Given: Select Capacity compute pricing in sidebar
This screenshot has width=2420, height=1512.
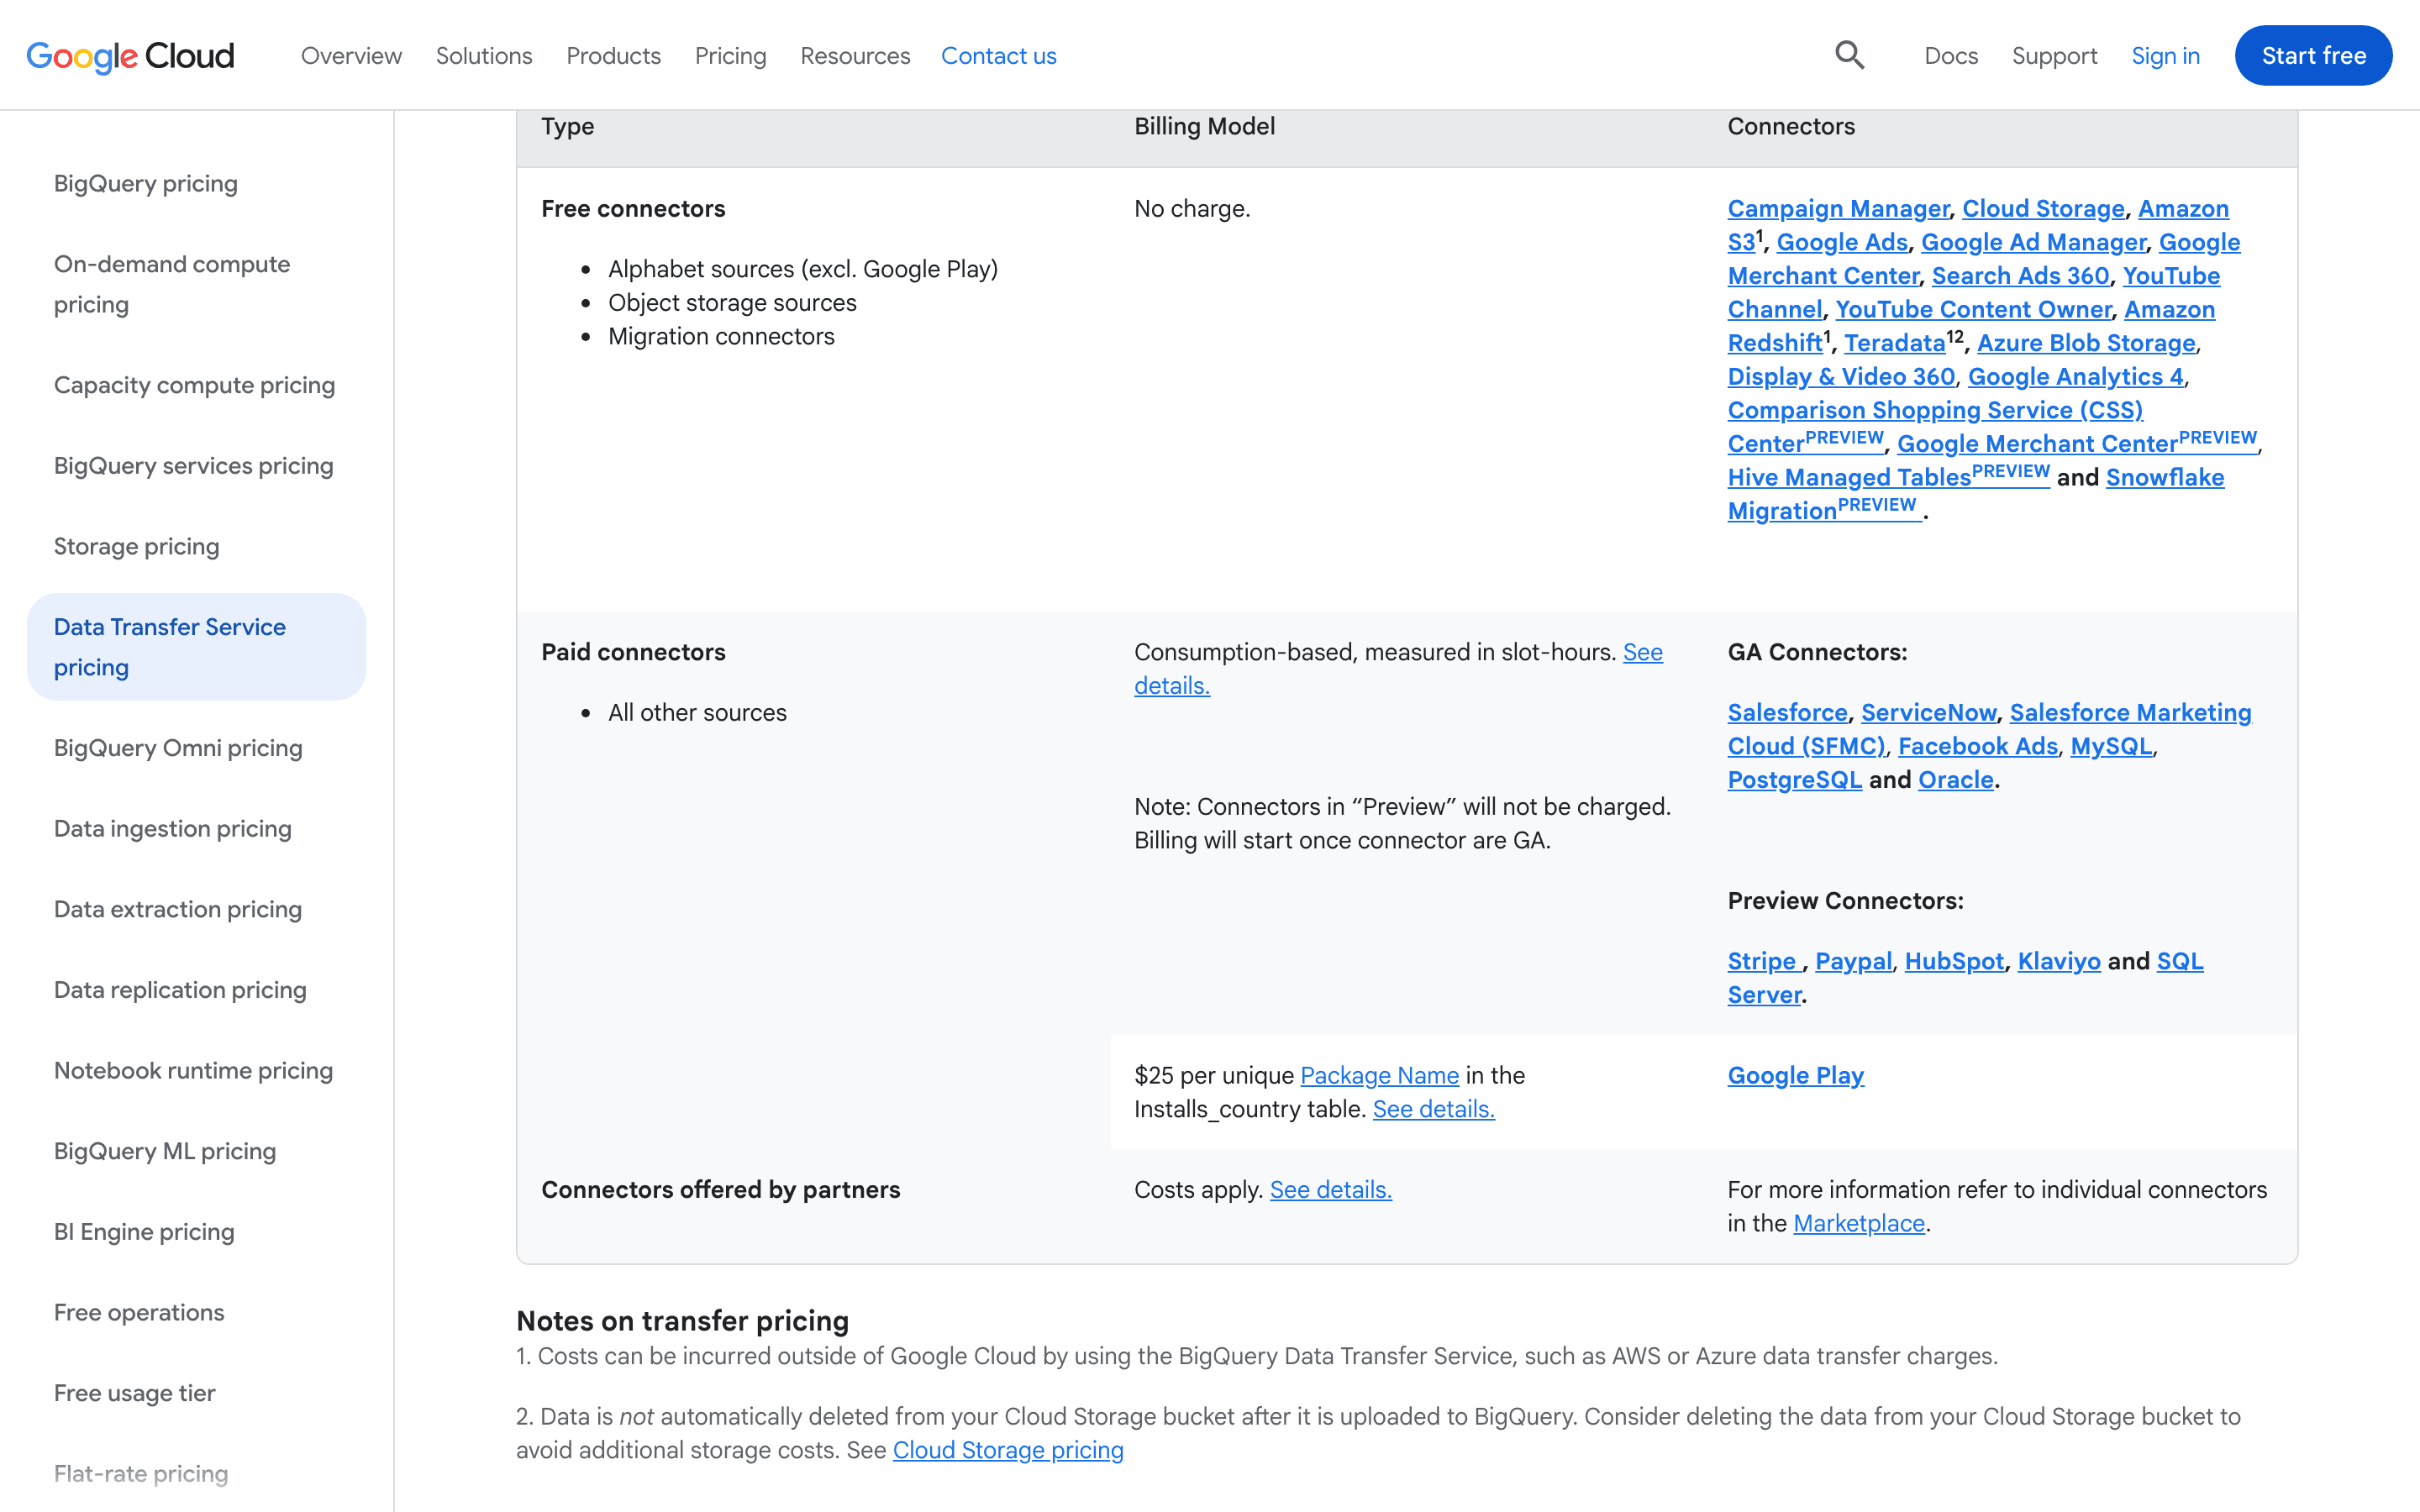Looking at the screenshot, I should pyautogui.click(x=194, y=385).
